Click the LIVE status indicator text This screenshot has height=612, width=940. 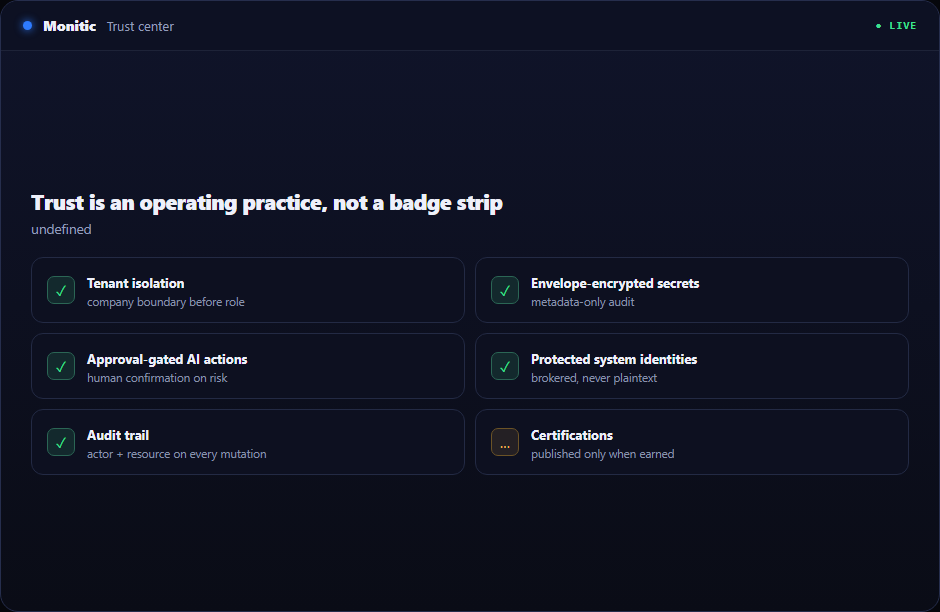[902, 26]
